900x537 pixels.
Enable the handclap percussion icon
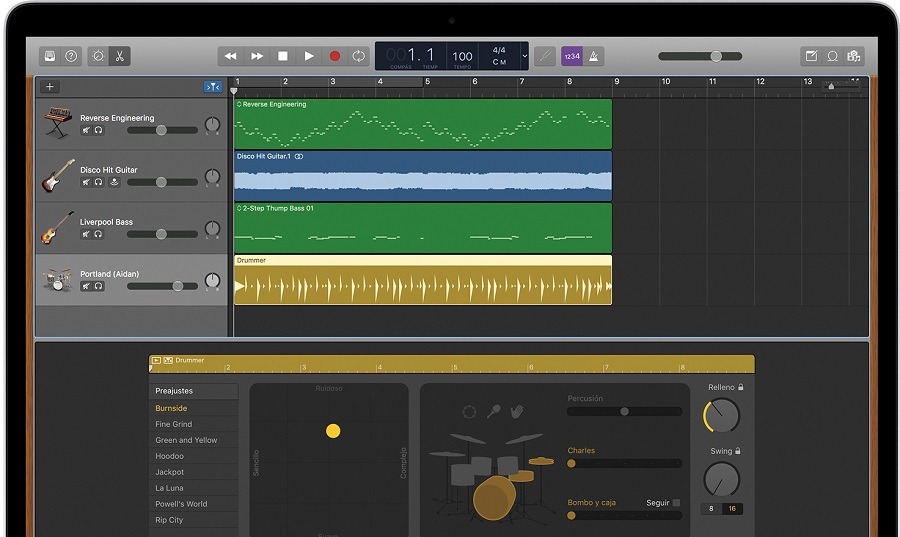click(517, 411)
